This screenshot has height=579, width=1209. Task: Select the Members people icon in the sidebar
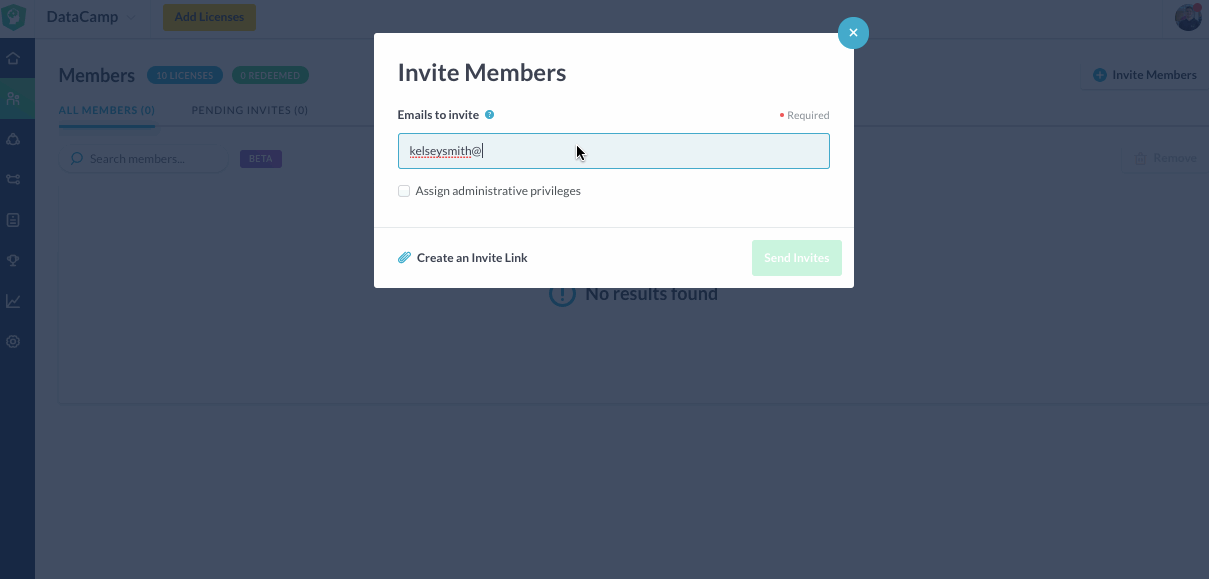pyautogui.click(x=13, y=99)
